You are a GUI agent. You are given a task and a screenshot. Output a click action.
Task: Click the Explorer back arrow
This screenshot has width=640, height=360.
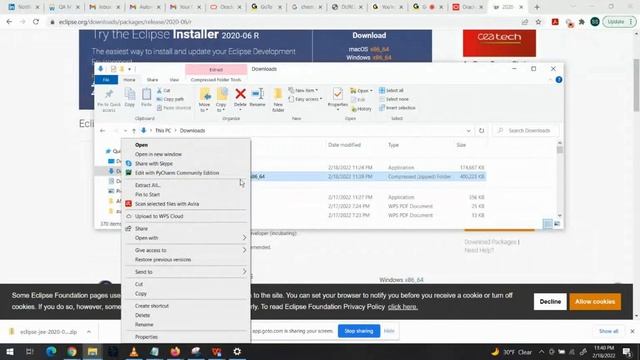(102, 131)
